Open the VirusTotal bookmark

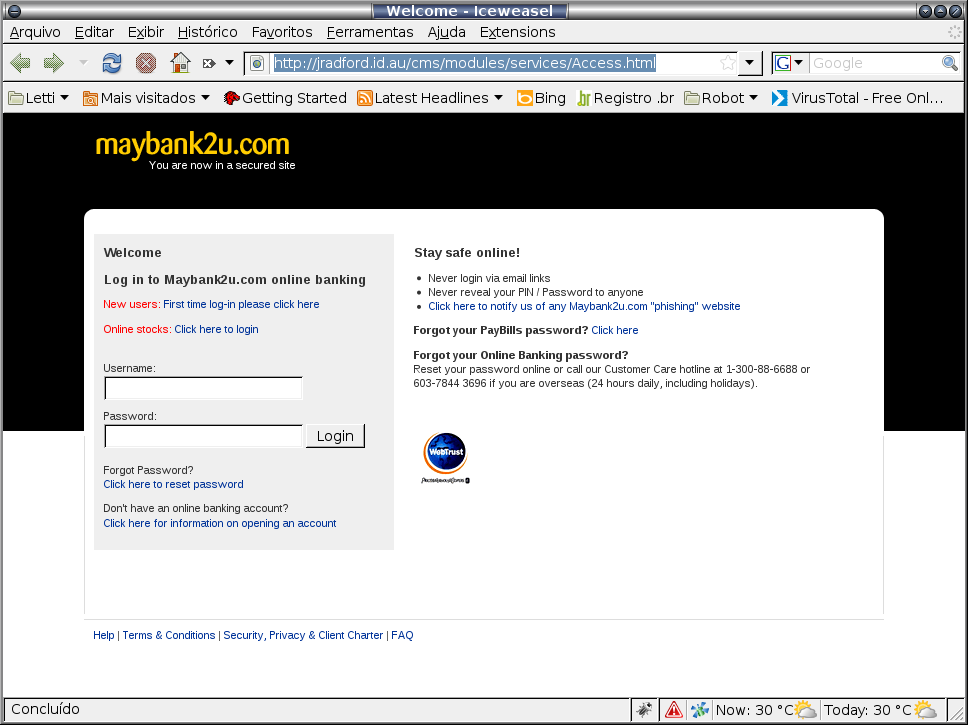pyautogui.click(x=858, y=98)
